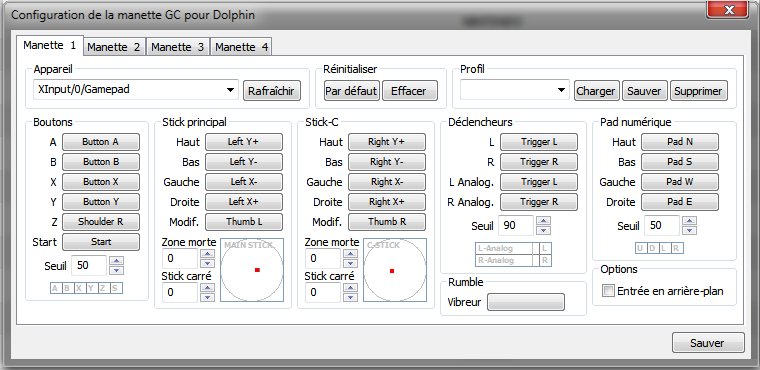Remap the B button binding

coord(101,162)
